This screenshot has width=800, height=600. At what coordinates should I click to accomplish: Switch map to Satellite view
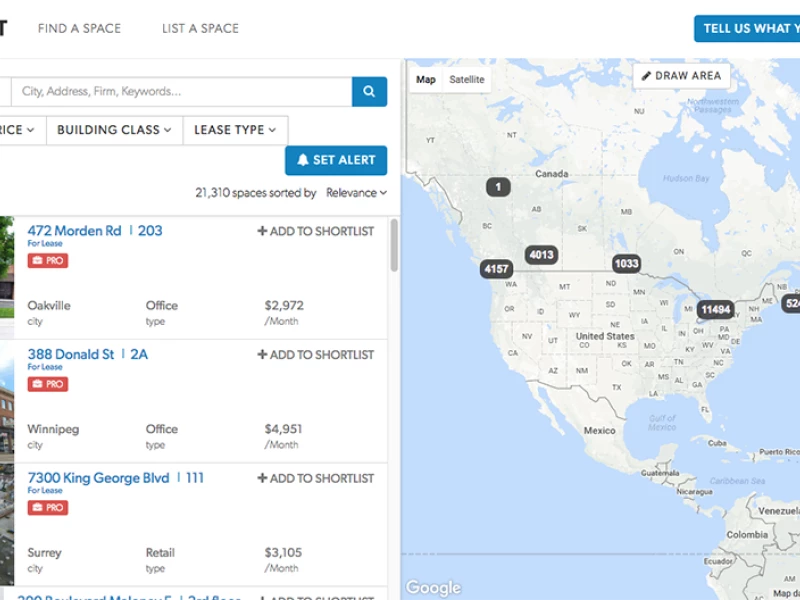coord(467,80)
